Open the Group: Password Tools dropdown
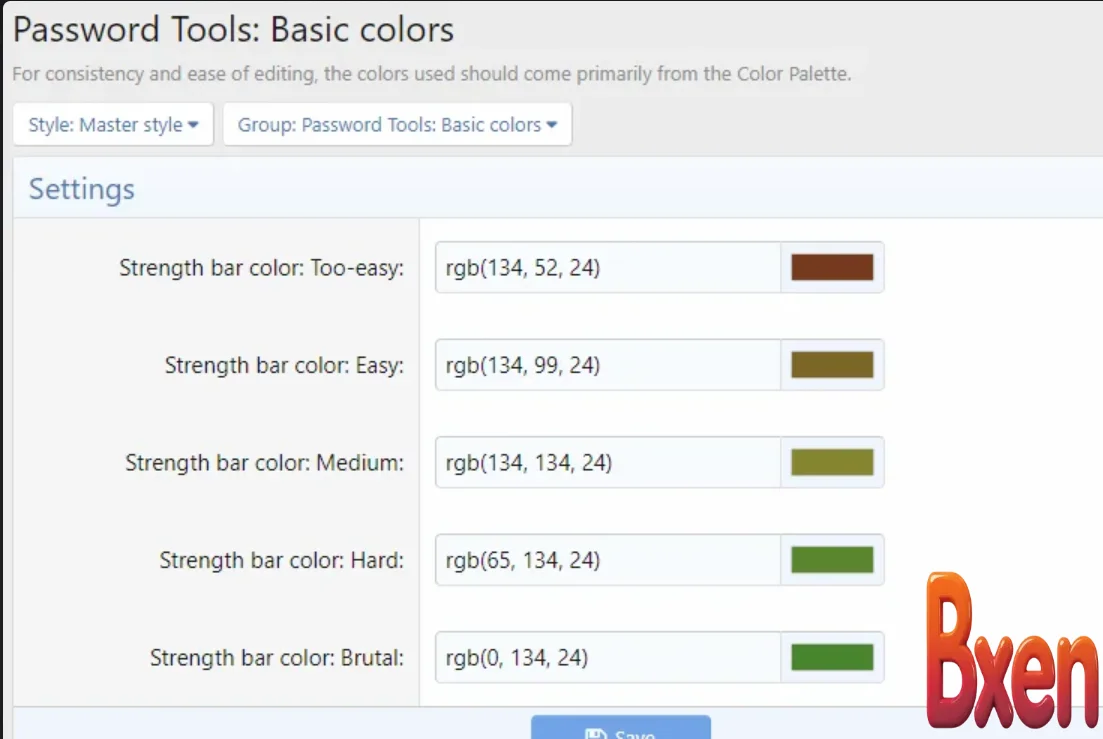 [x=397, y=125]
